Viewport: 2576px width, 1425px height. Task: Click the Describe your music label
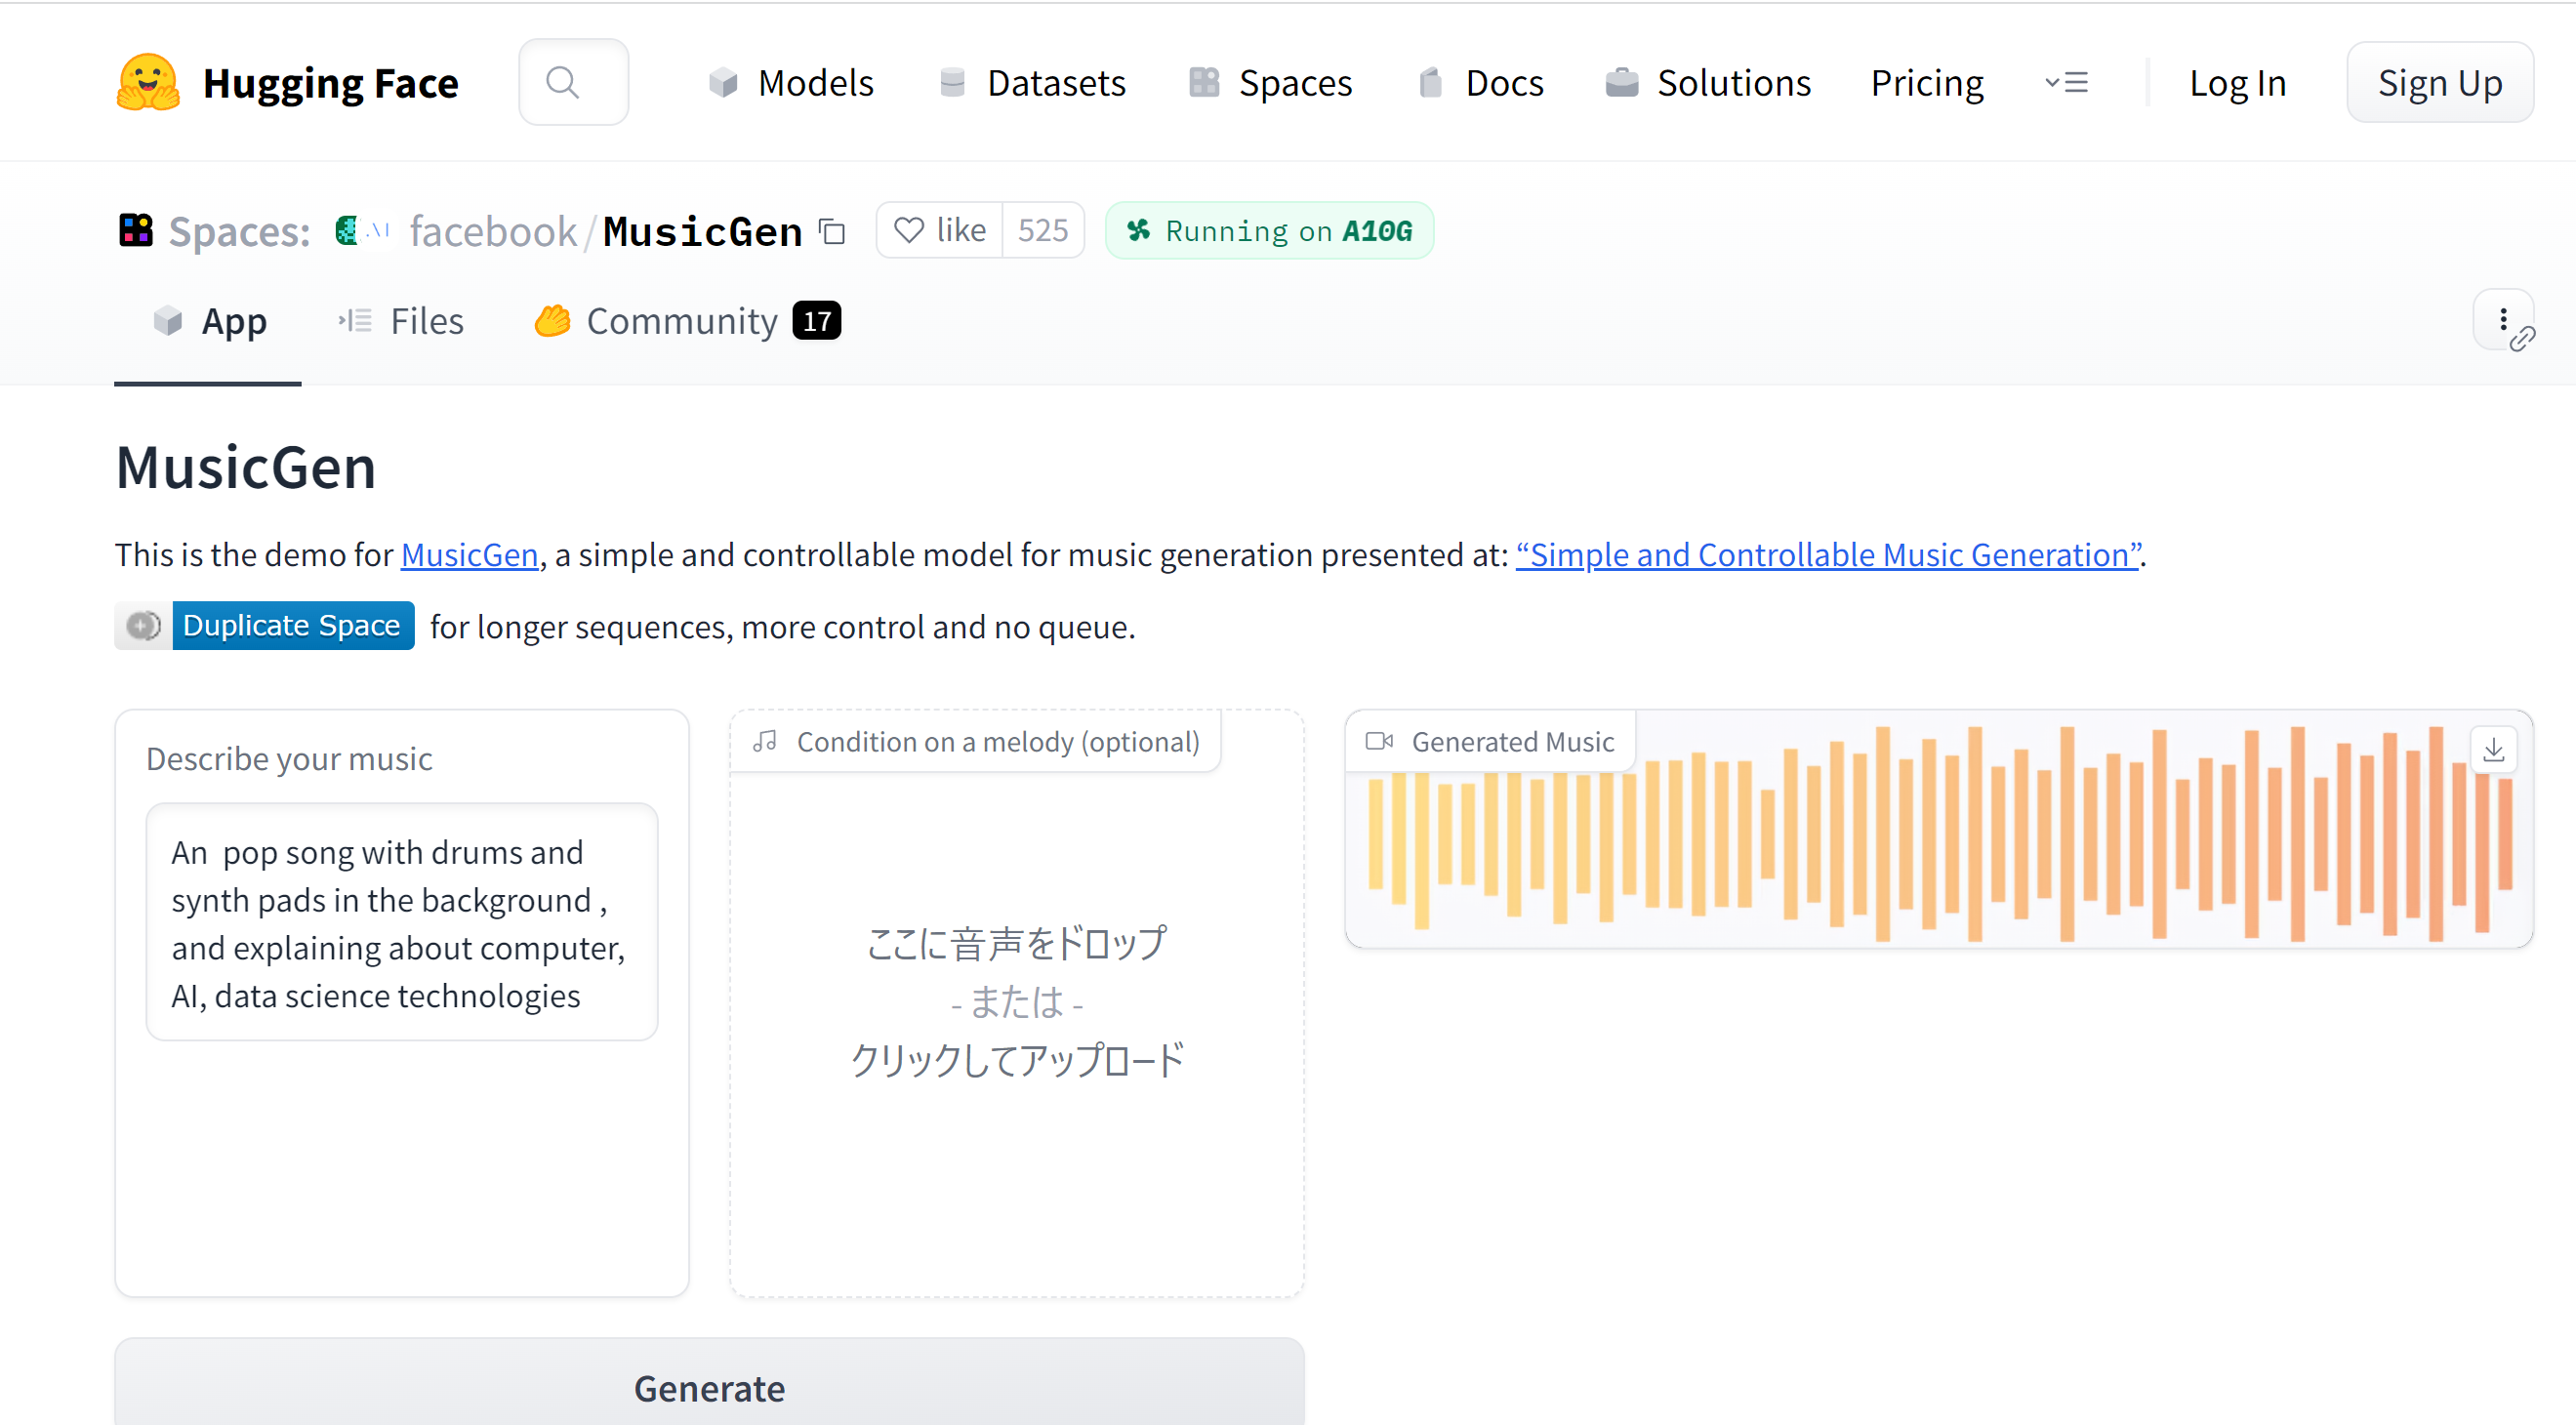pos(289,759)
